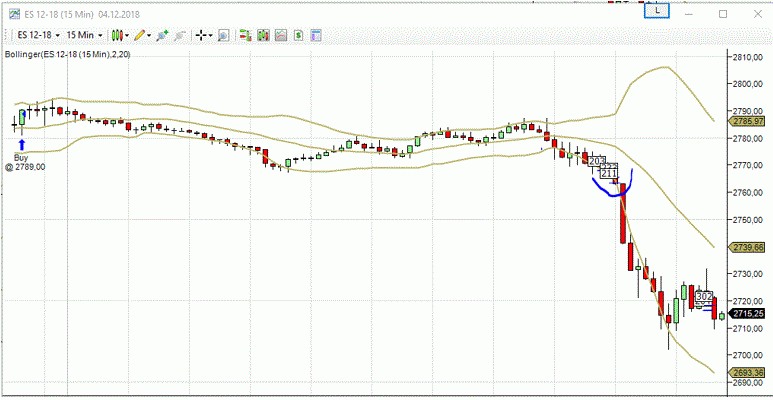The height and width of the screenshot is (400, 773).
Task: Click the blue Buy arrow marker
Action: 21,145
